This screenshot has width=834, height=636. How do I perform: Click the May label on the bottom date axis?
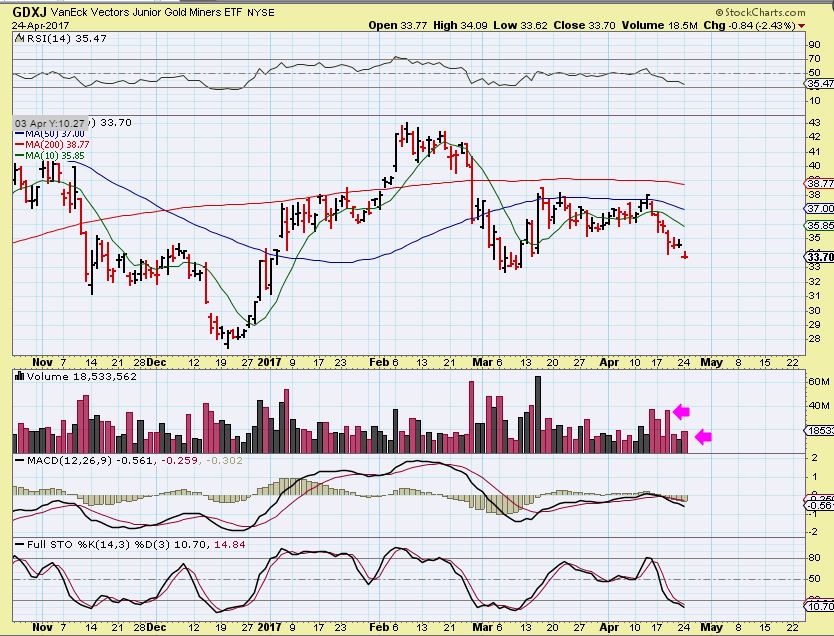pyautogui.click(x=711, y=627)
